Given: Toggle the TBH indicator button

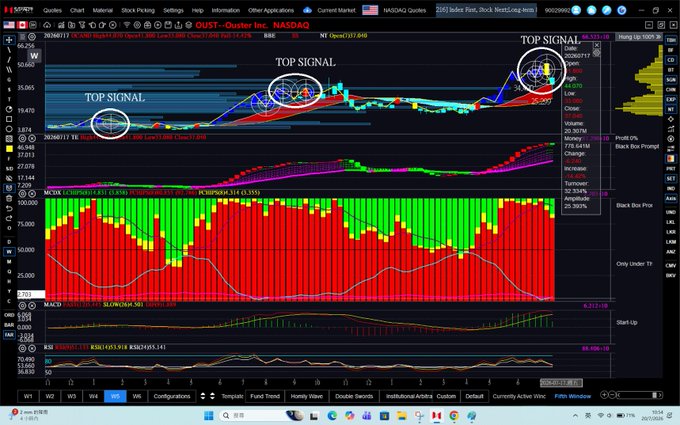Looking at the screenshot, I should click(670, 40).
